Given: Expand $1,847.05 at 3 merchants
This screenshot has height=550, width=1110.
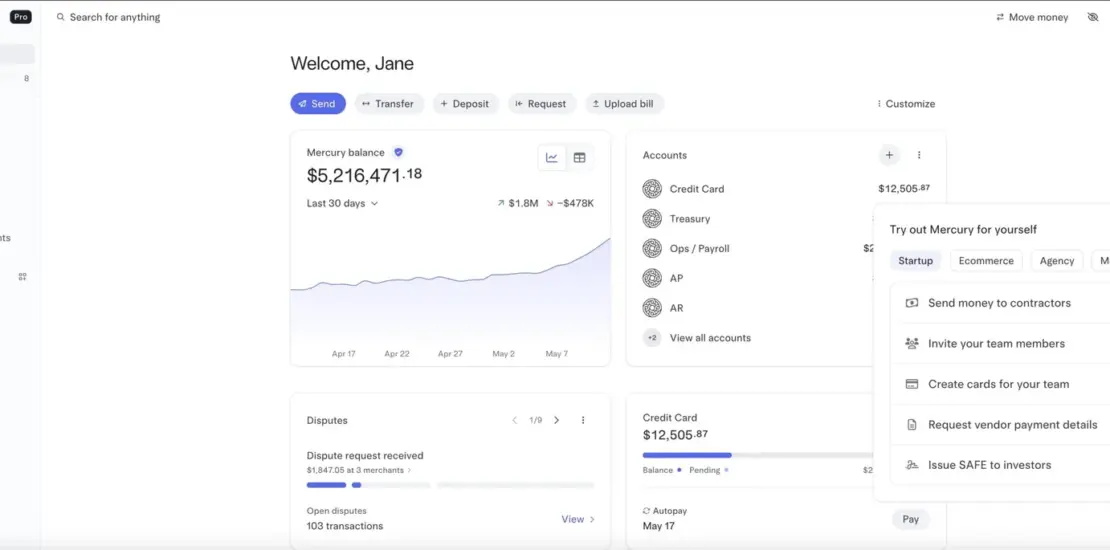Looking at the screenshot, I should pyautogui.click(x=359, y=470).
